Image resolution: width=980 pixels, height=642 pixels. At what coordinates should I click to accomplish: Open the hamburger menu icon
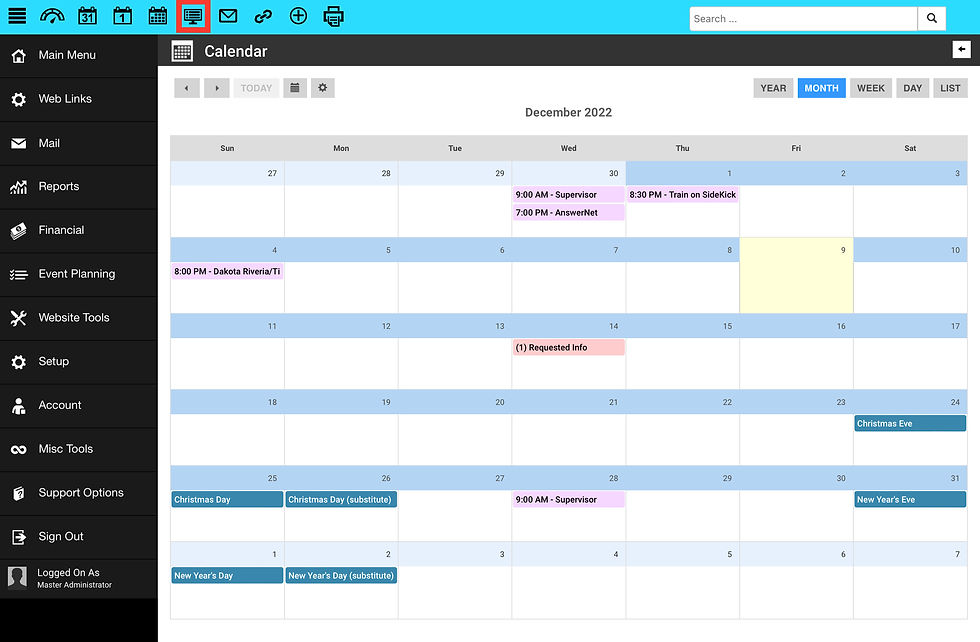(18, 16)
